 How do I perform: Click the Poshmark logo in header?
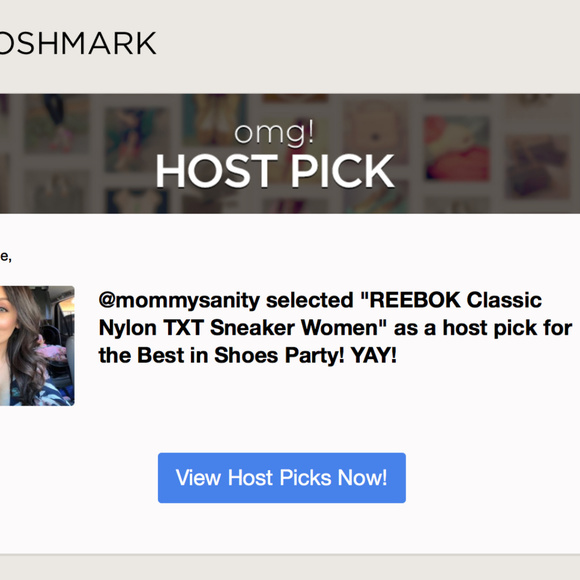tap(78, 43)
